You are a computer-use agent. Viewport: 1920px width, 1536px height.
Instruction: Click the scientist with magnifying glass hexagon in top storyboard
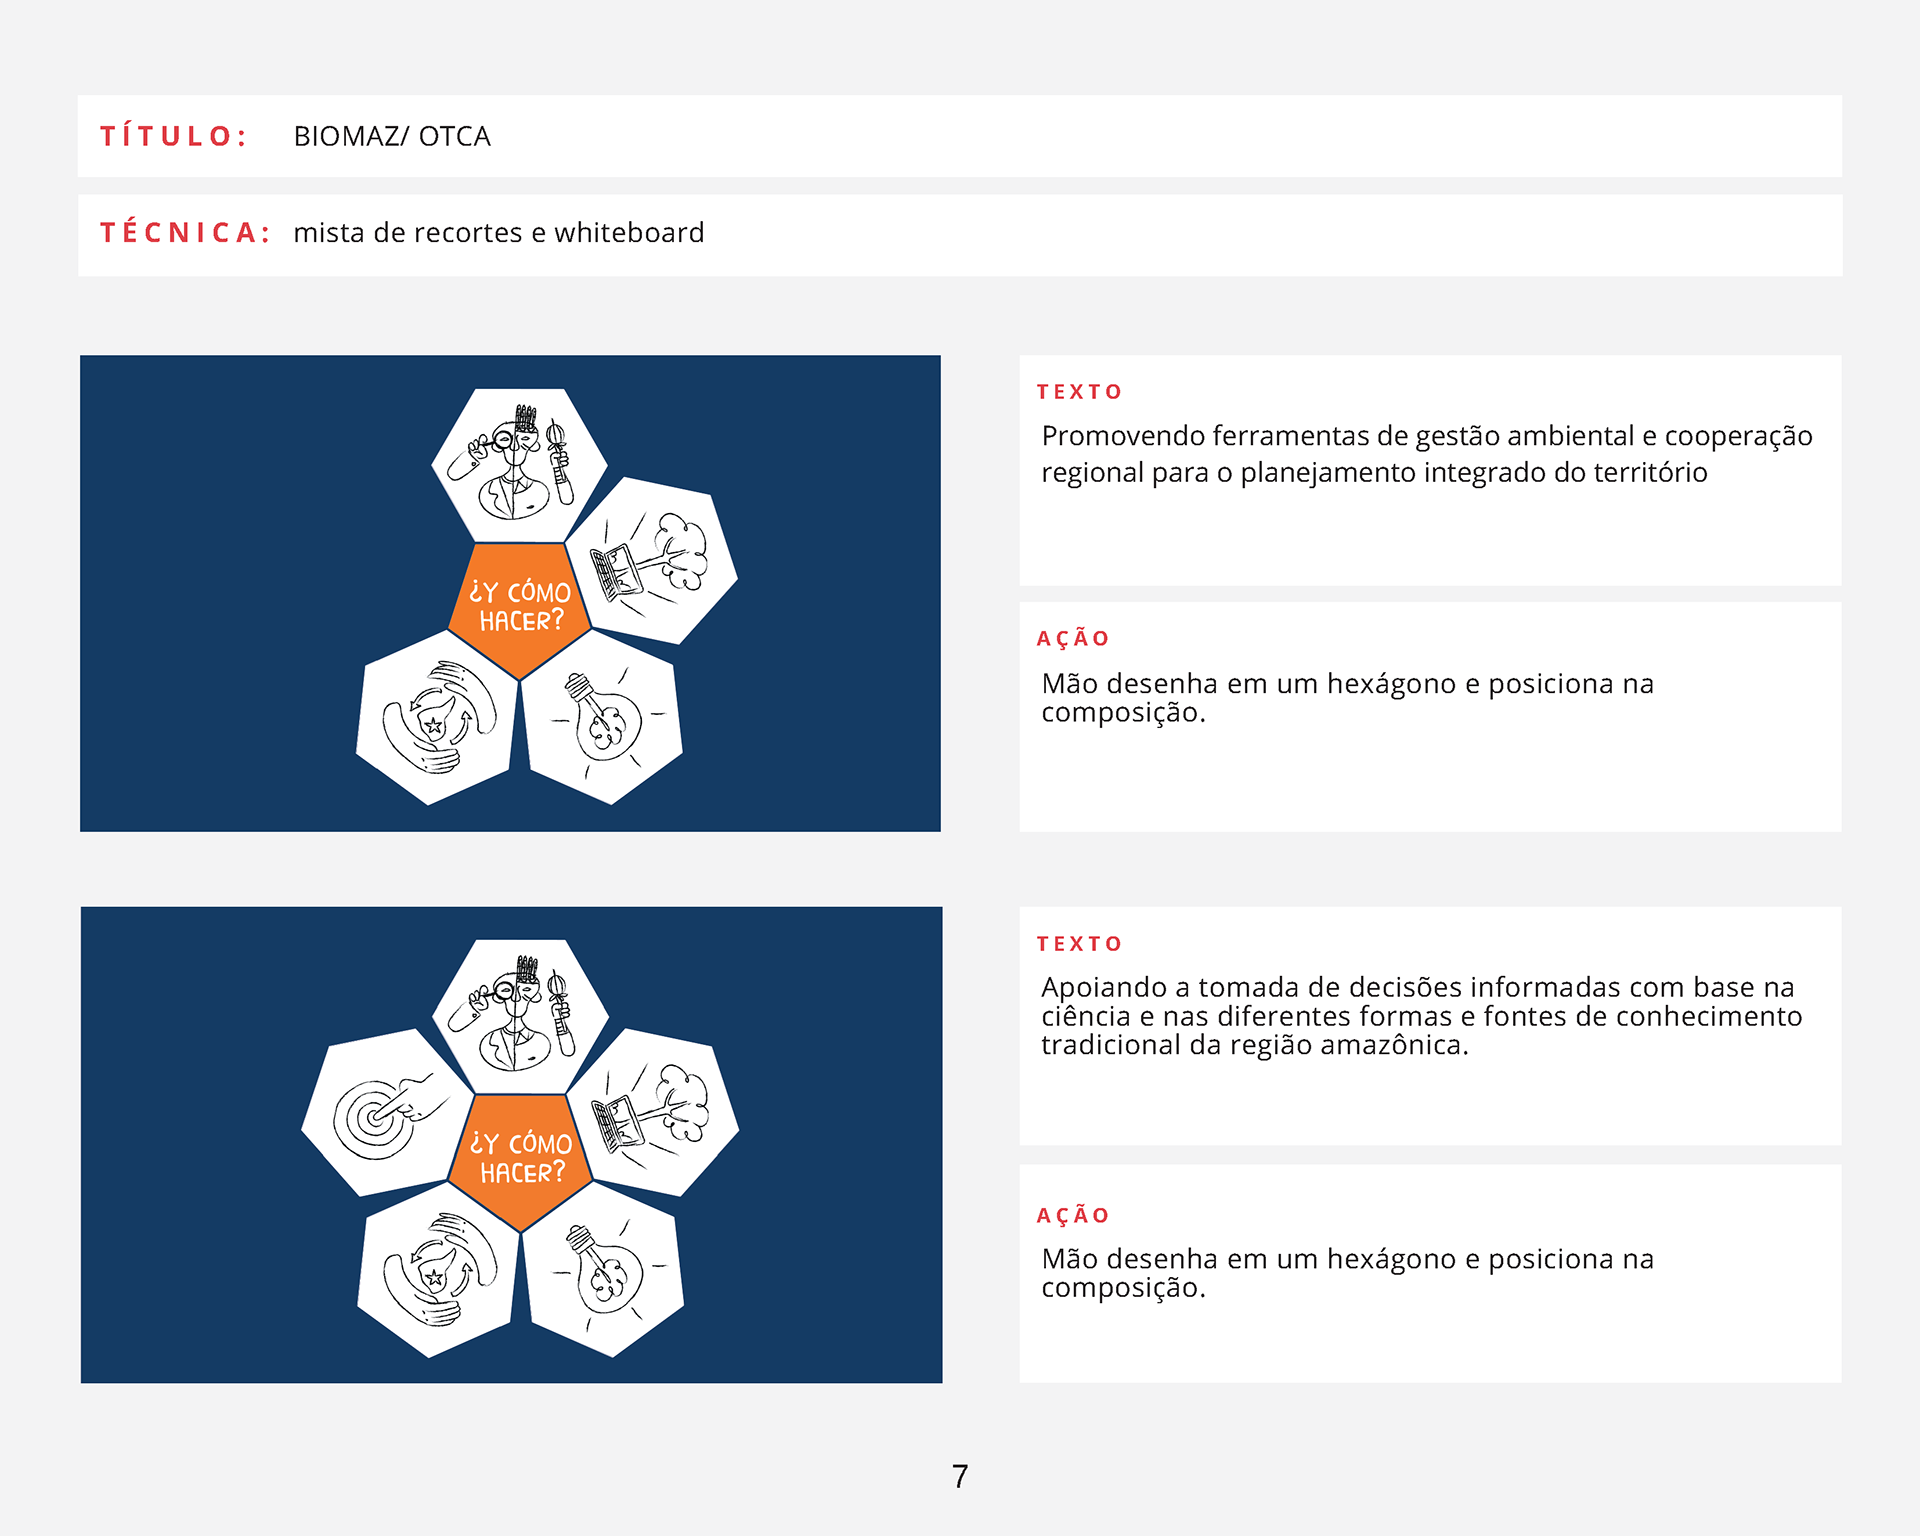[x=519, y=465]
